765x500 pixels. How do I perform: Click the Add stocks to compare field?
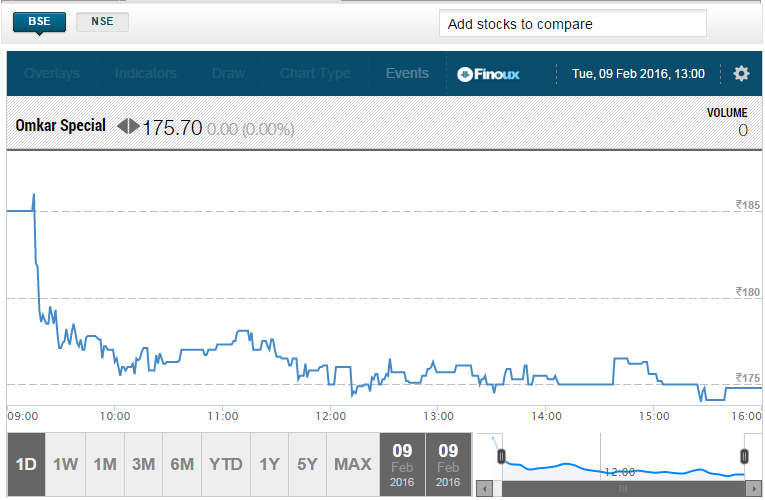572,24
